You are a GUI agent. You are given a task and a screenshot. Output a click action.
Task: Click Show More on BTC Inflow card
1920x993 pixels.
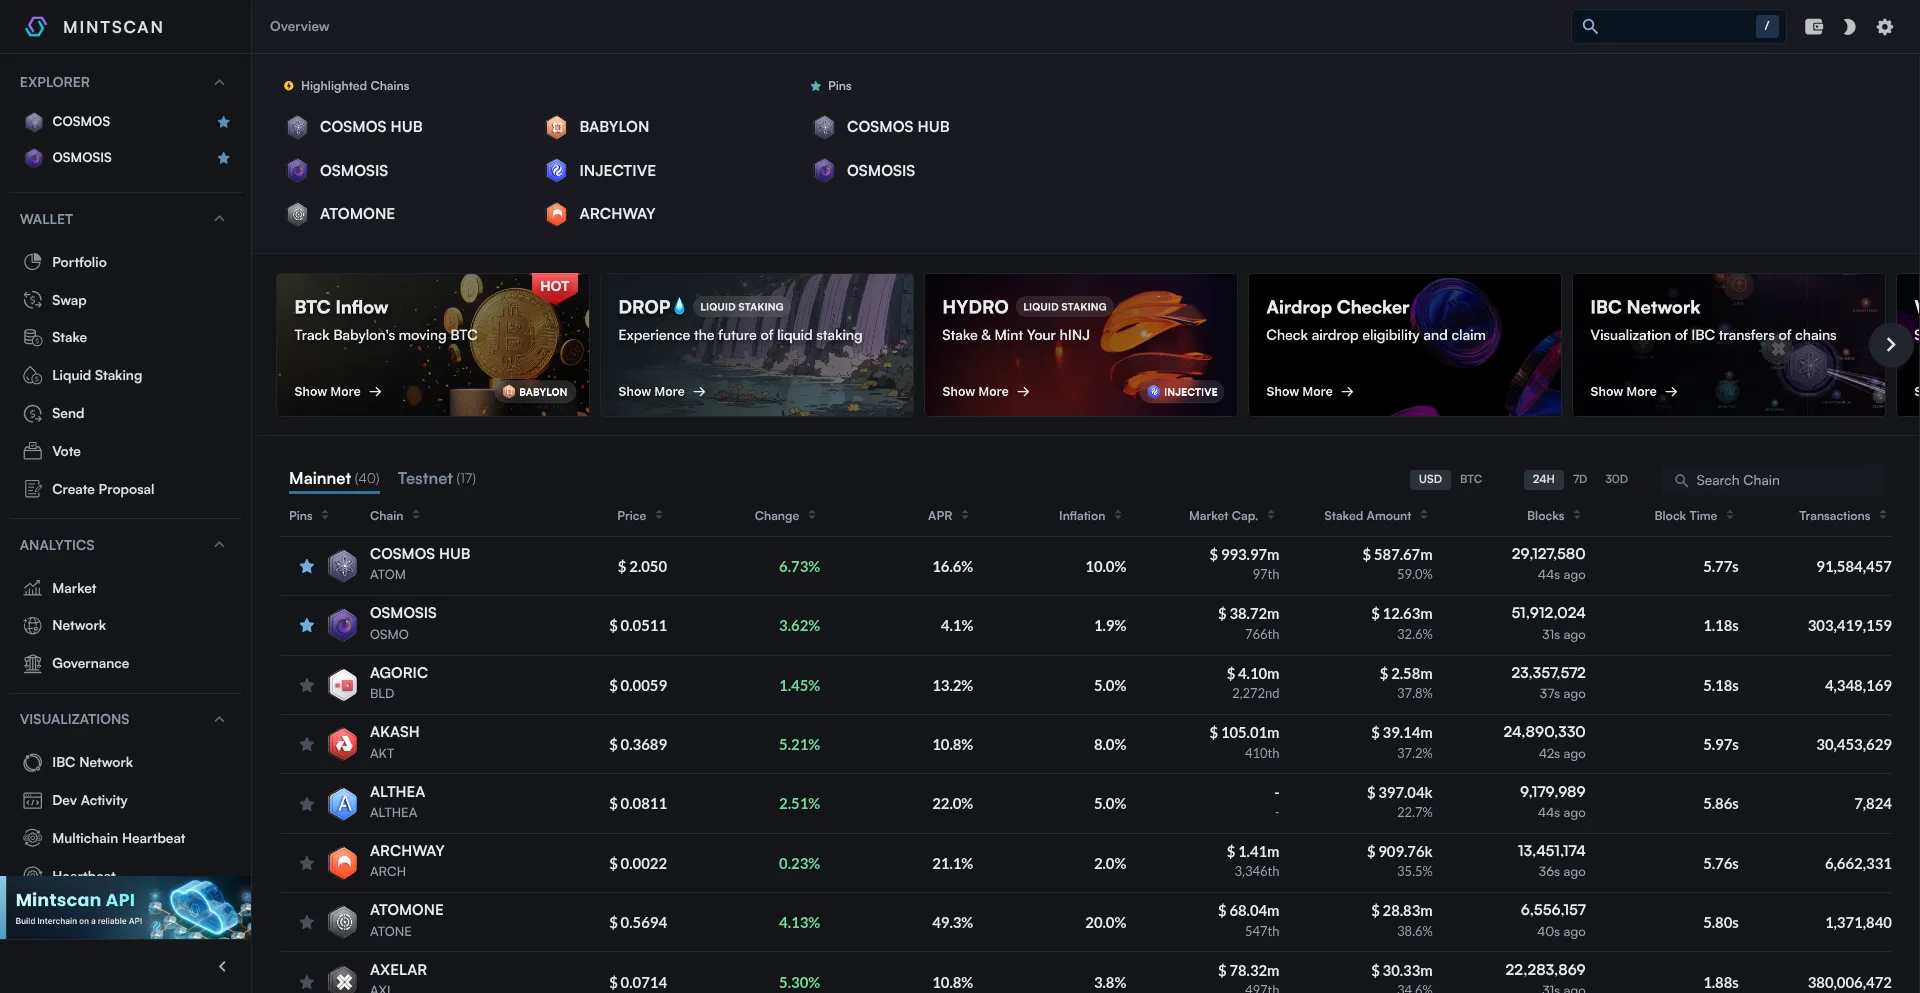pyautogui.click(x=338, y=392)
